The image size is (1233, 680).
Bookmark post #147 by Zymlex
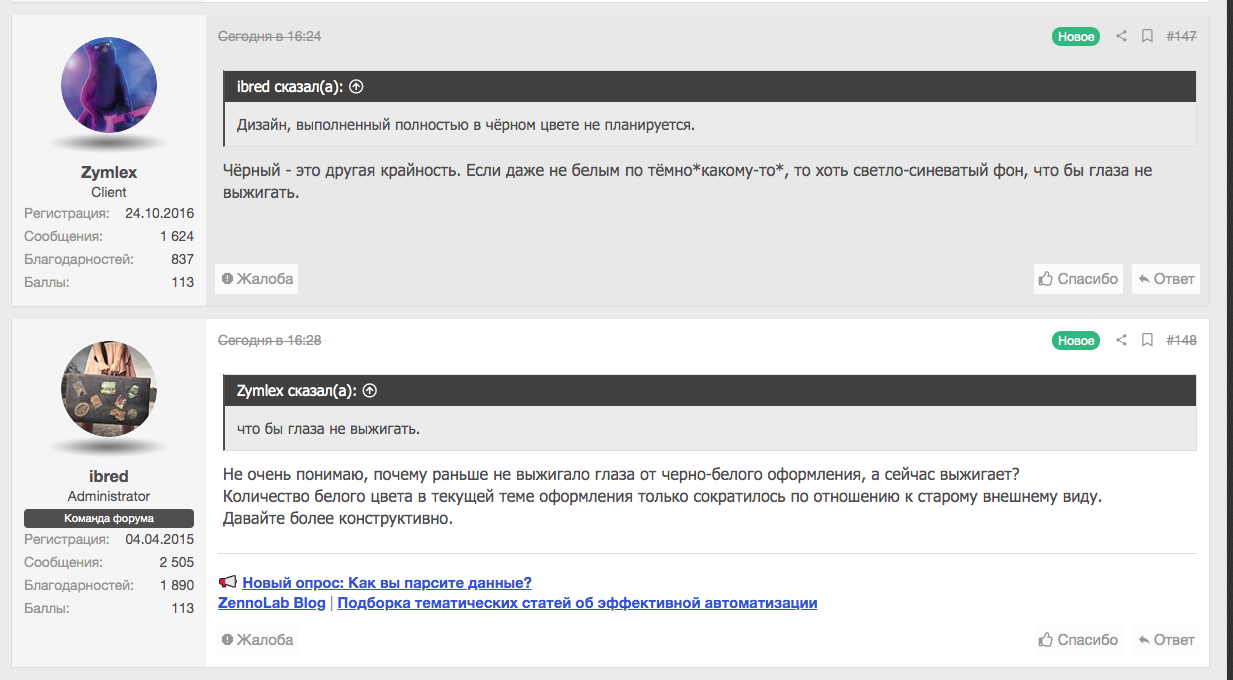point(1147,37)
